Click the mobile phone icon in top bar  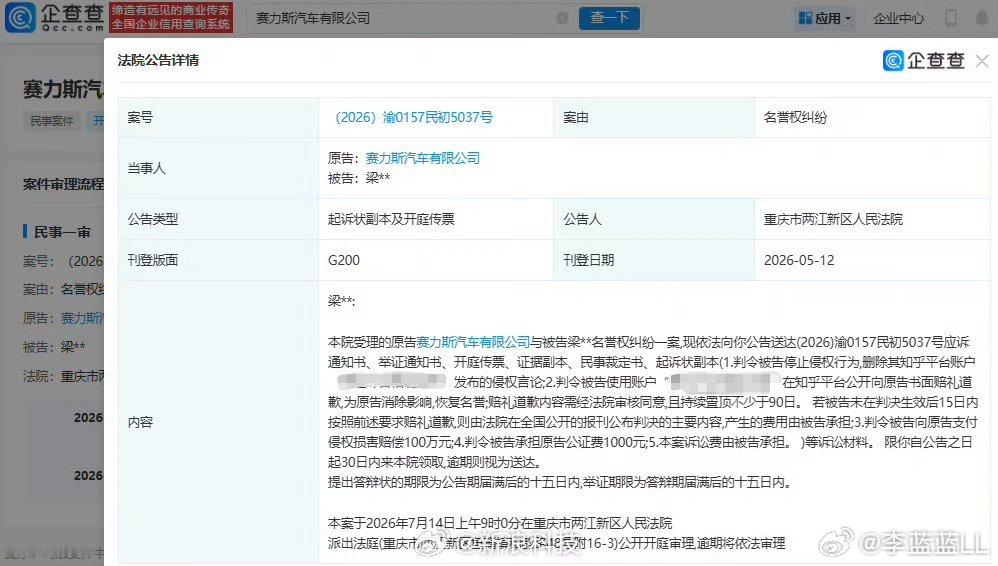pos(951,18)
